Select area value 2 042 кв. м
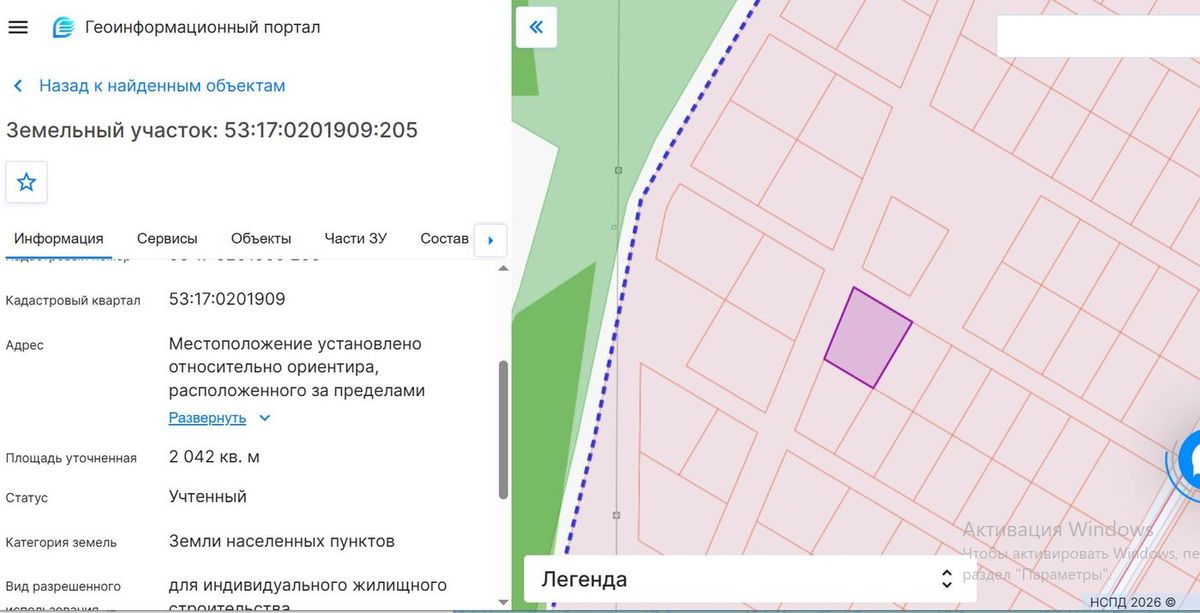The width and height of the screenshot is (1200, 613). 214,457
